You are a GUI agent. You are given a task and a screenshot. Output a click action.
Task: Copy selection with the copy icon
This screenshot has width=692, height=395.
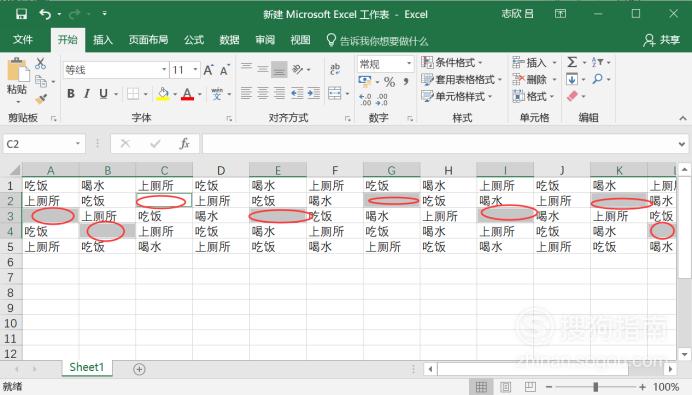pos(41,81)
